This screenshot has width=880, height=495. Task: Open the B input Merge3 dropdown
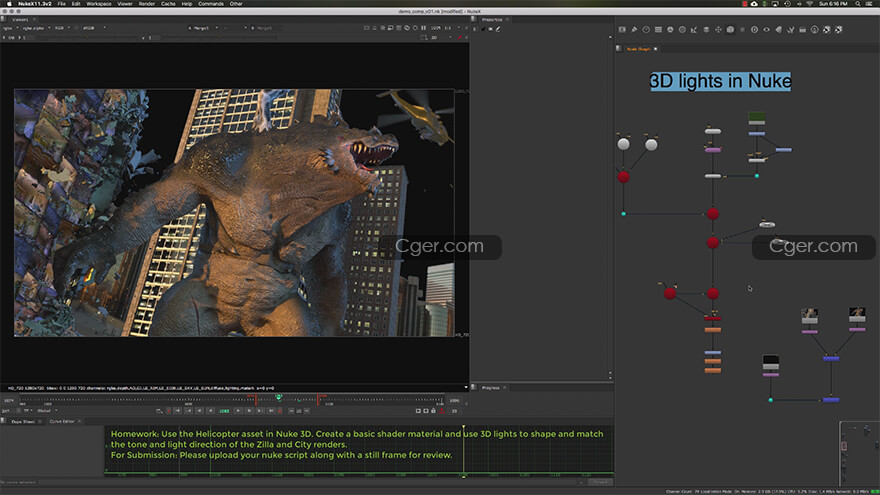click(x=264, y=28)
